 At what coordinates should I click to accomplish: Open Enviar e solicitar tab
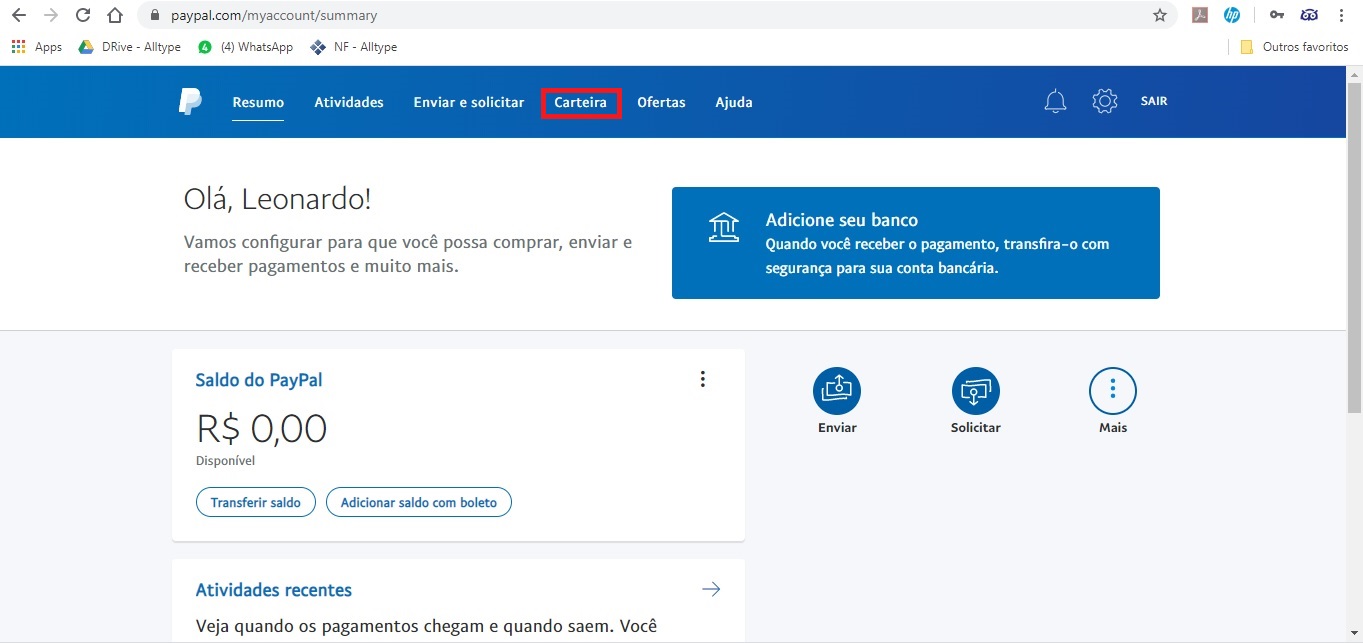(469, 102)
